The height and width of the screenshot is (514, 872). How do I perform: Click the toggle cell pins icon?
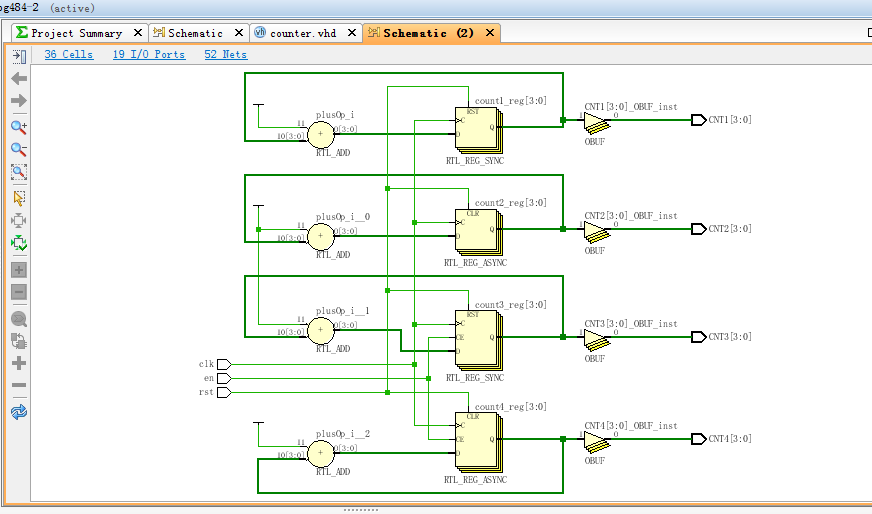19,340
